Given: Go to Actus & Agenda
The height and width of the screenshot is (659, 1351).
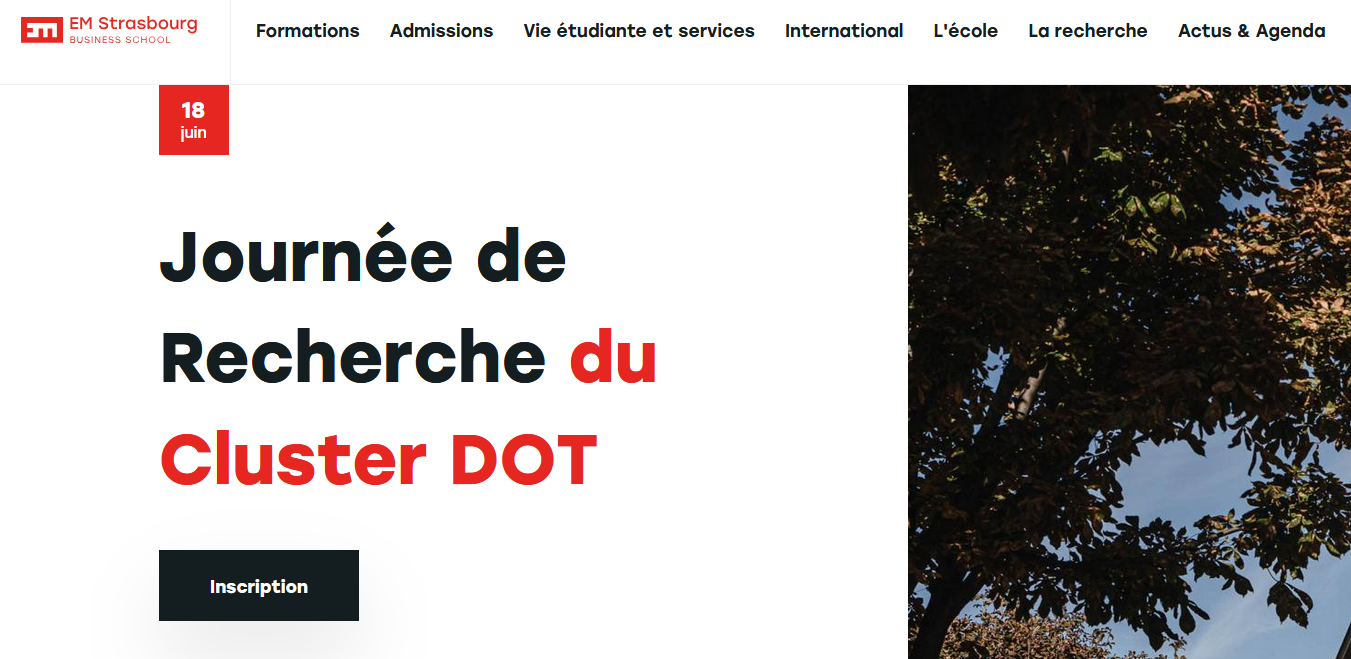Looking at the screenshot, I should [1251, 31].
